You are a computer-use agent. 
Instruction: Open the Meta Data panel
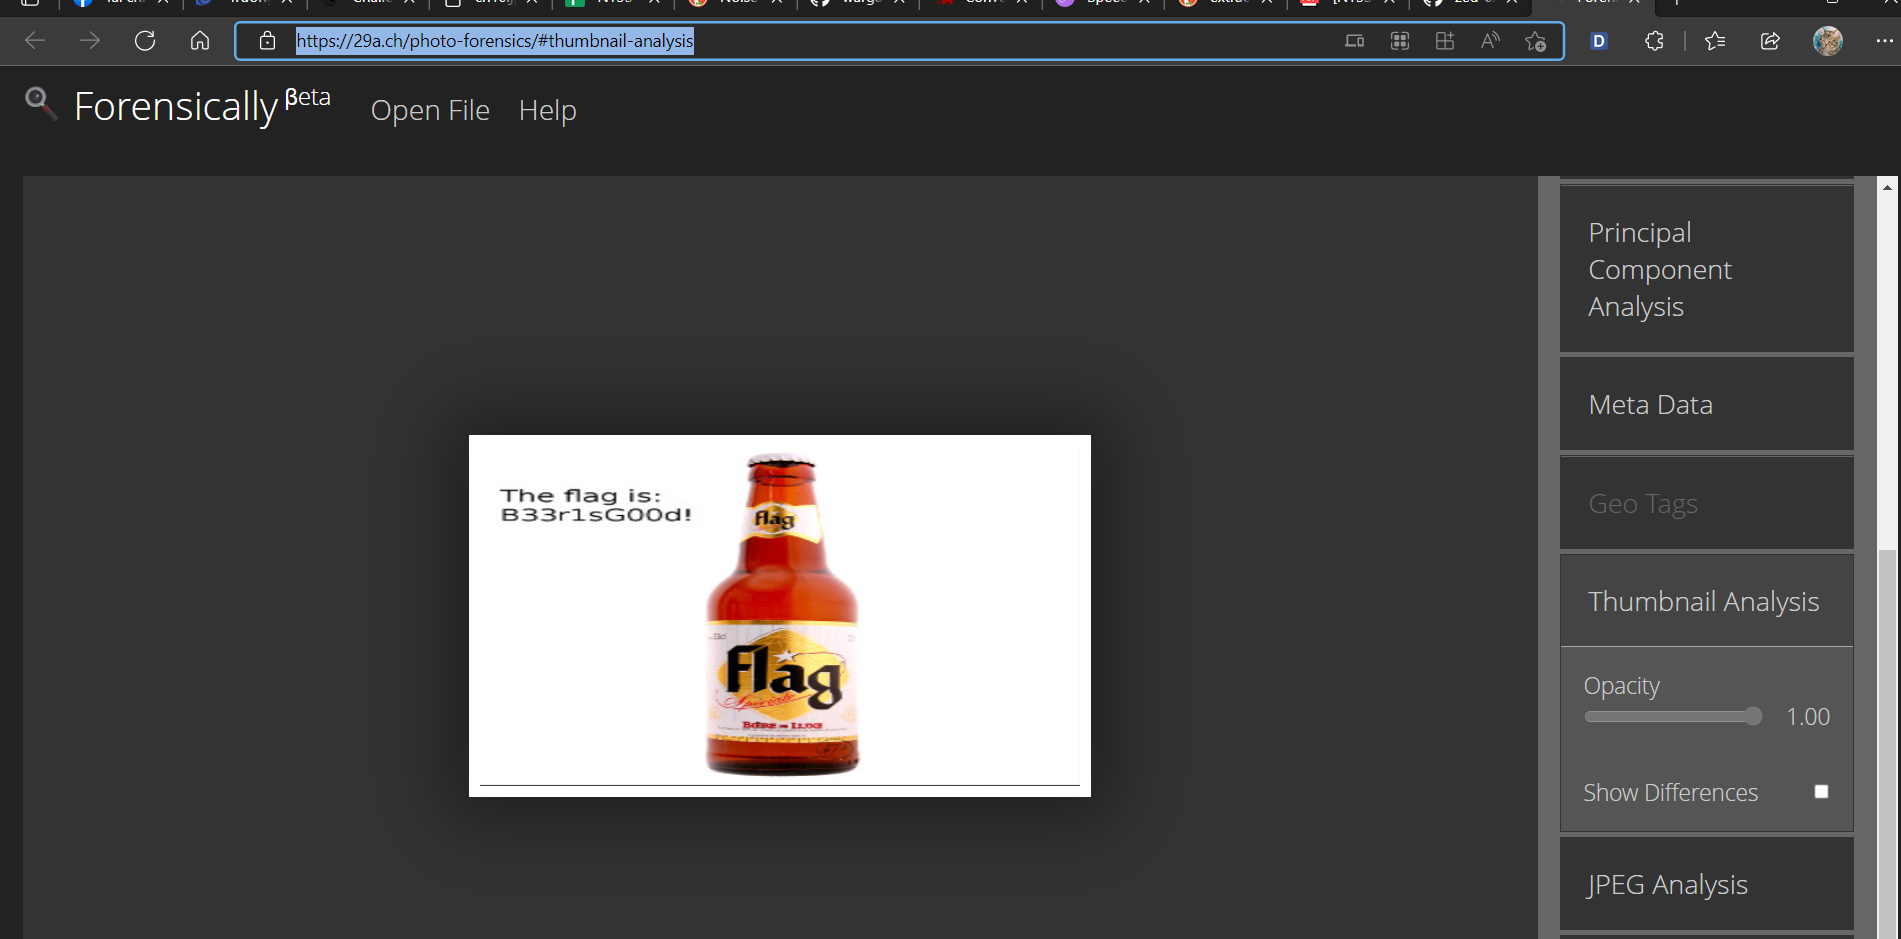[x=1706, y=404]
